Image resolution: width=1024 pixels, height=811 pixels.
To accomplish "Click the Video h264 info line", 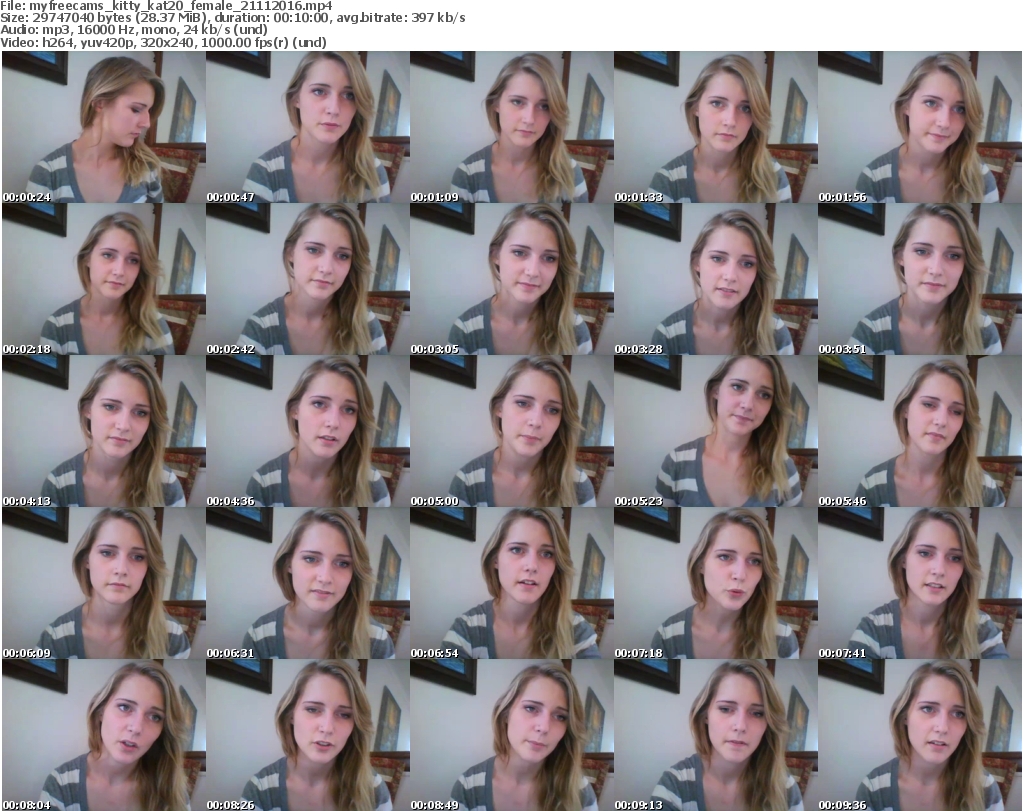I will [x=163, y=42].
